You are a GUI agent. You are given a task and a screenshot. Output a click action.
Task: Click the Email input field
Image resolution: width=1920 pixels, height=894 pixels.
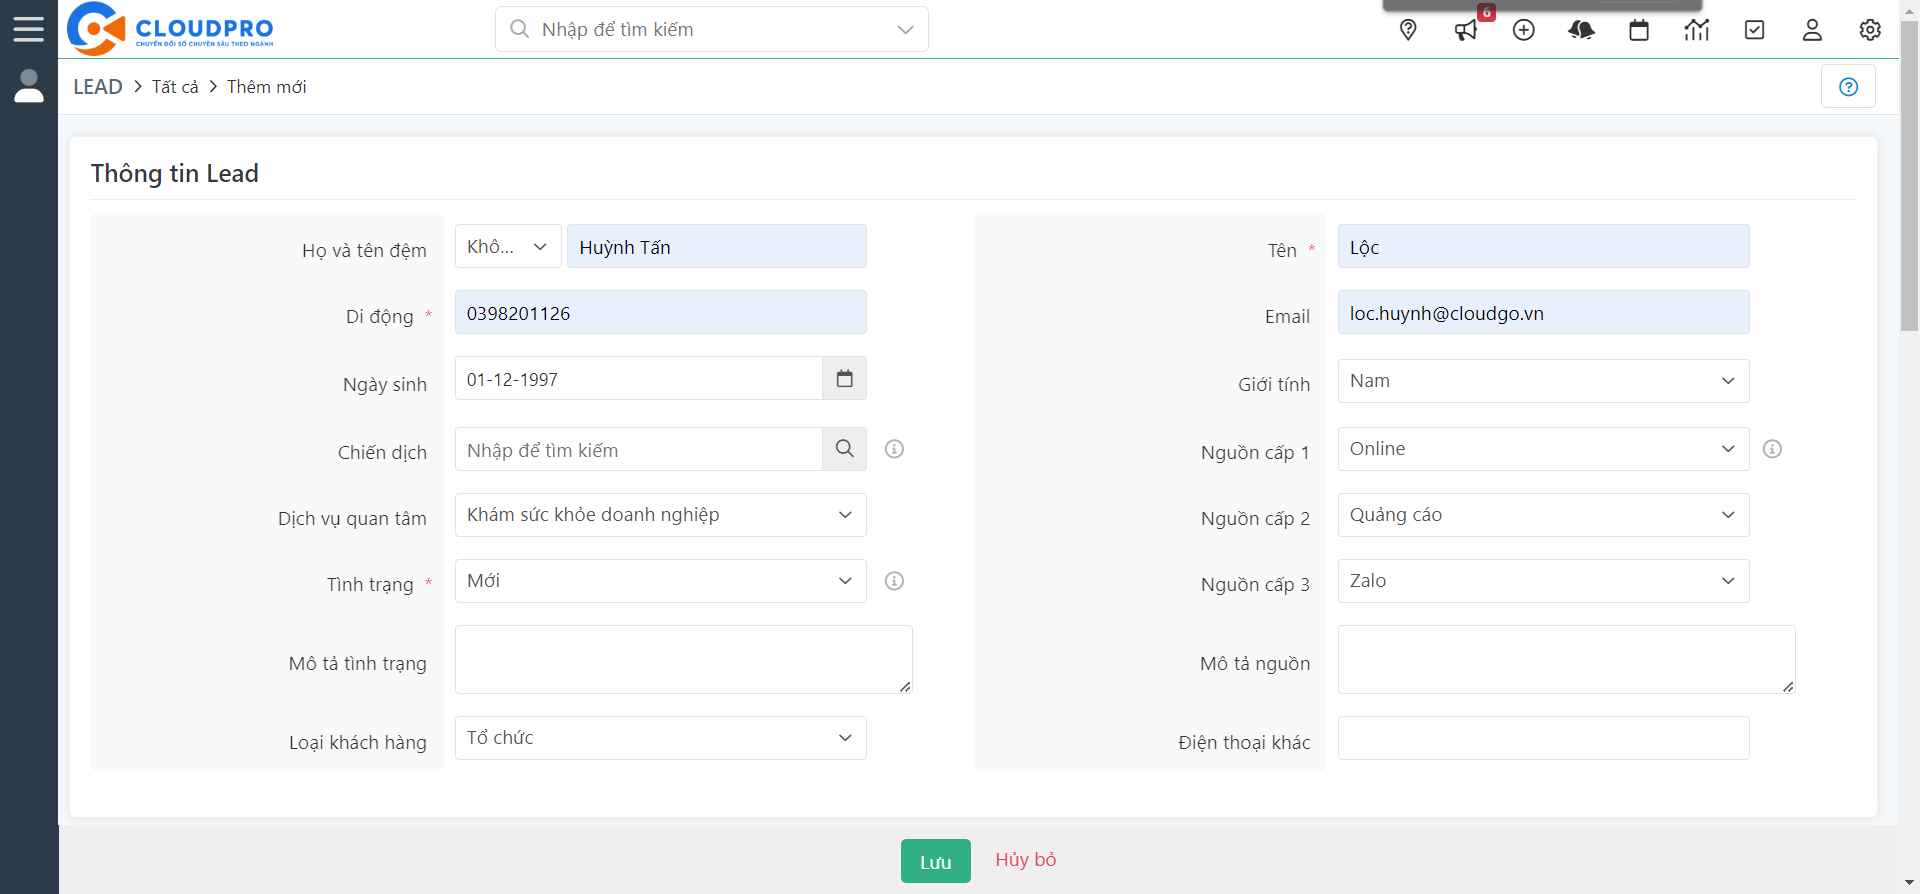coord(1543,312)
